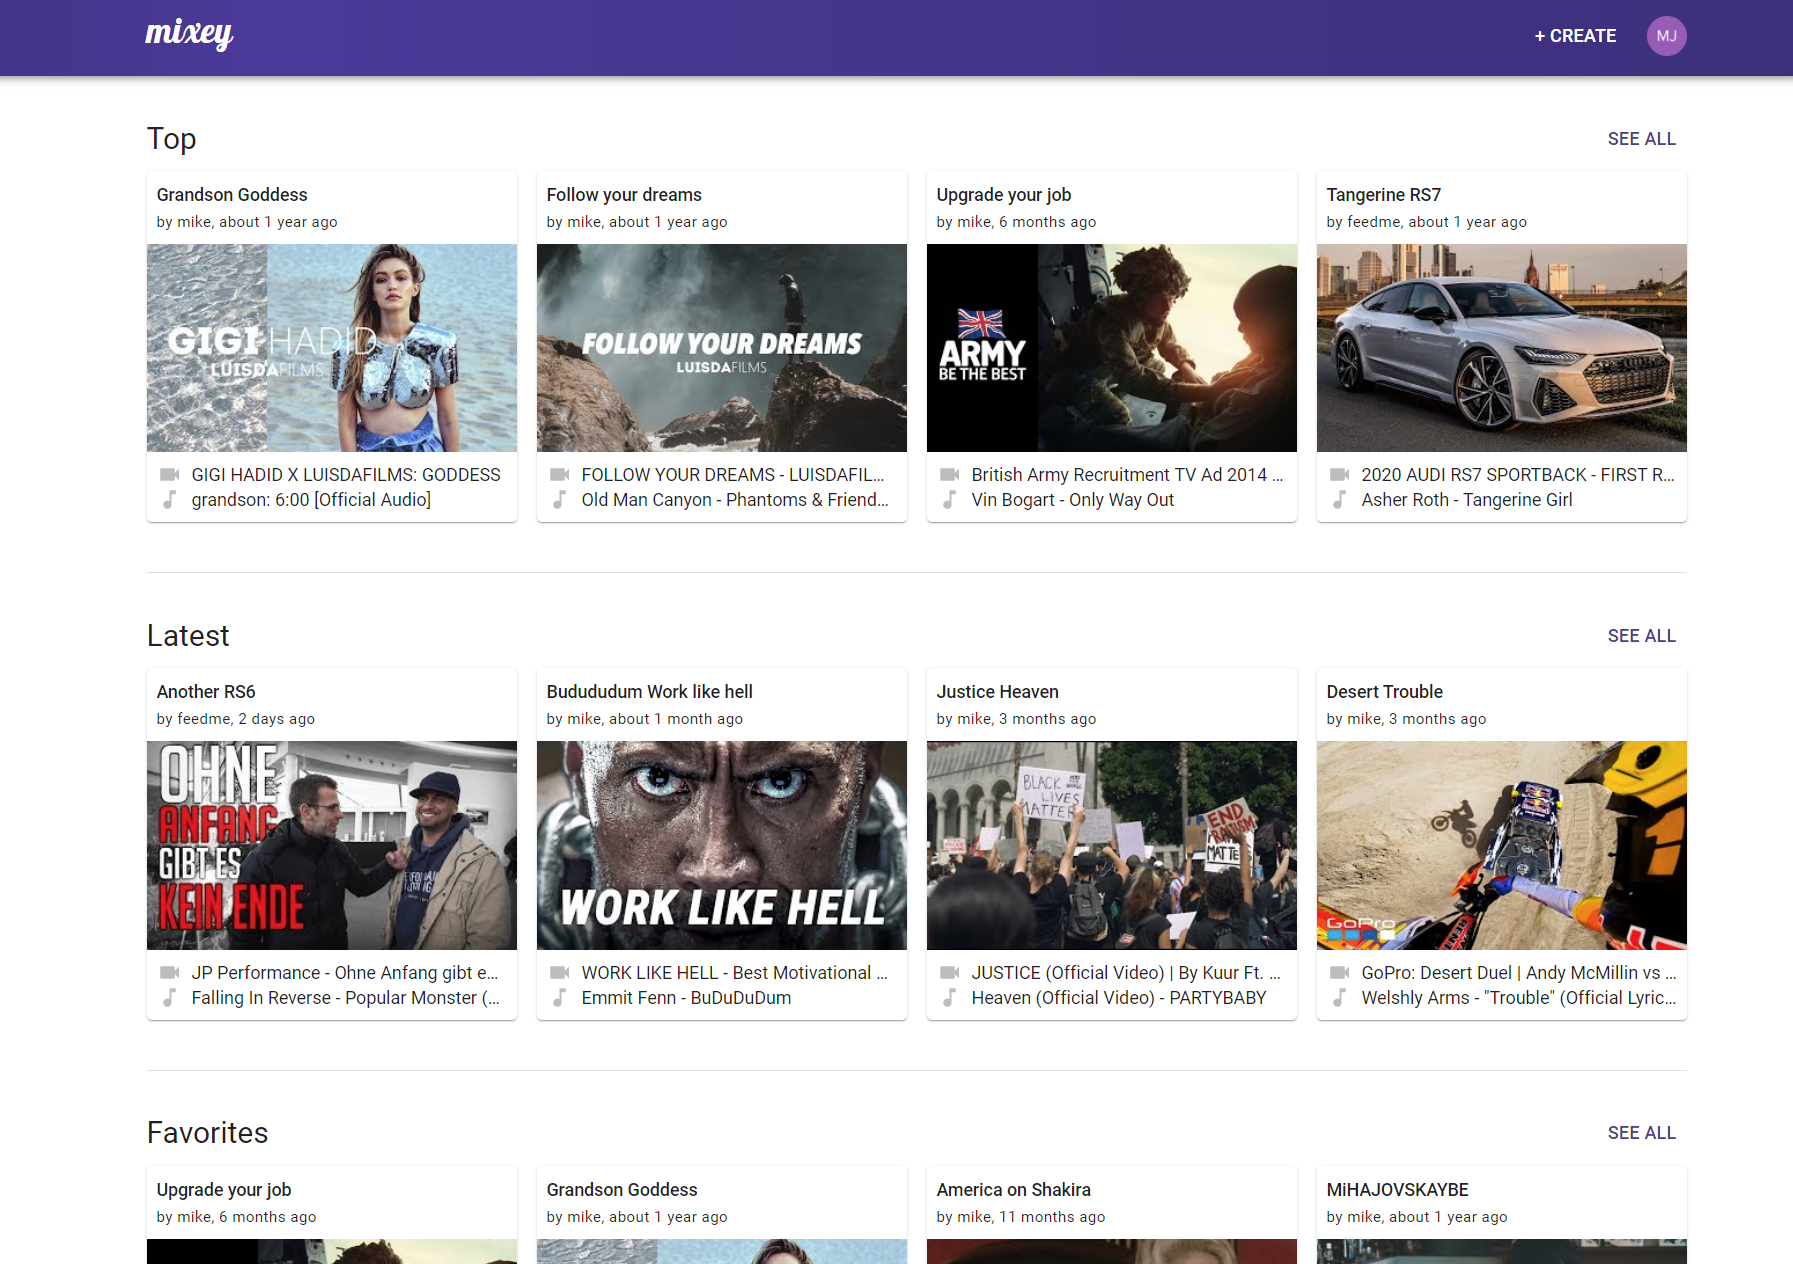Click the Follow your dreams card title
The width and height of the screenshot is (1793, 1264).
coord(624,195)
